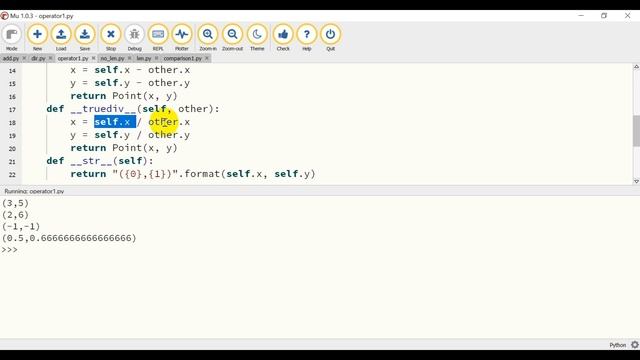Click the ">>>" prompt in output pane
The width and height of the screenshot is (640, 360).
coord(10,249)
